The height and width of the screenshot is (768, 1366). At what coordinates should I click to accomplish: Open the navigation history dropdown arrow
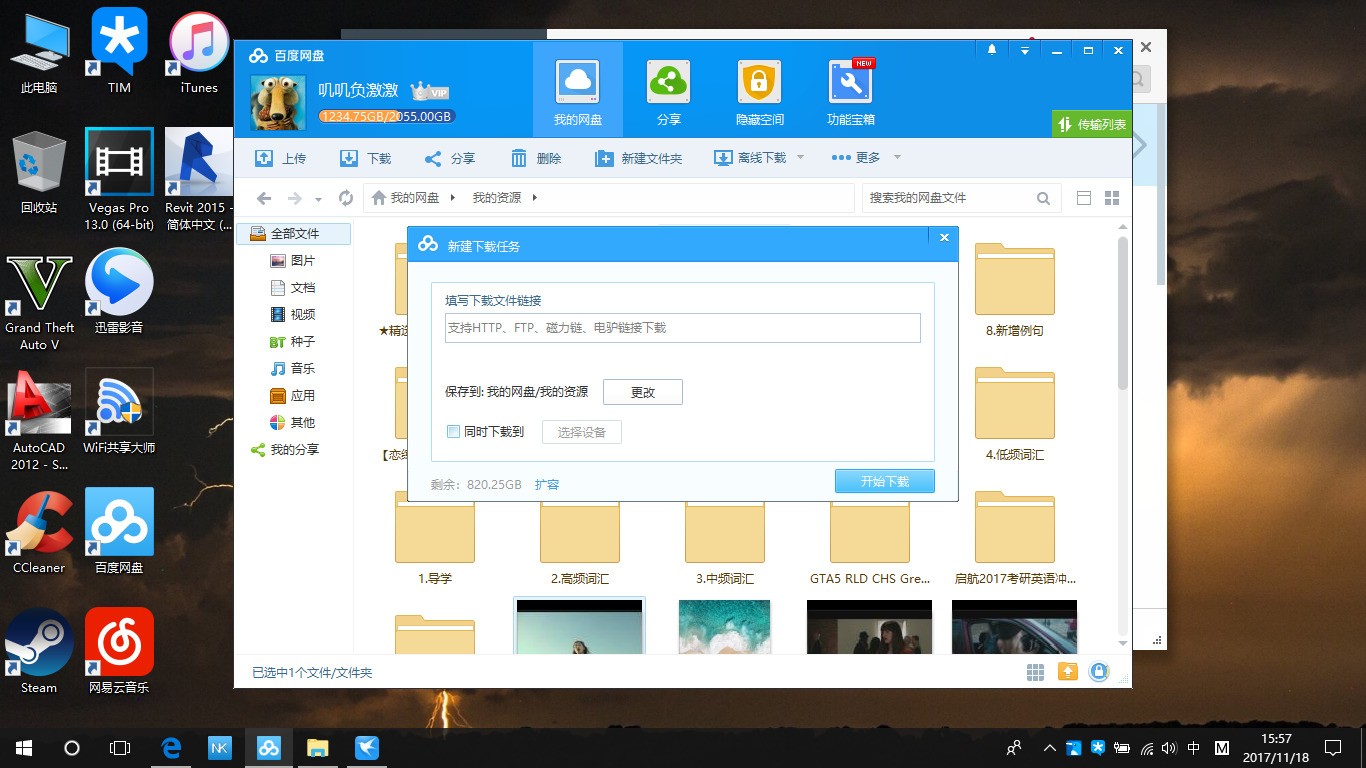pyautogui.click(x=319, y=199)
